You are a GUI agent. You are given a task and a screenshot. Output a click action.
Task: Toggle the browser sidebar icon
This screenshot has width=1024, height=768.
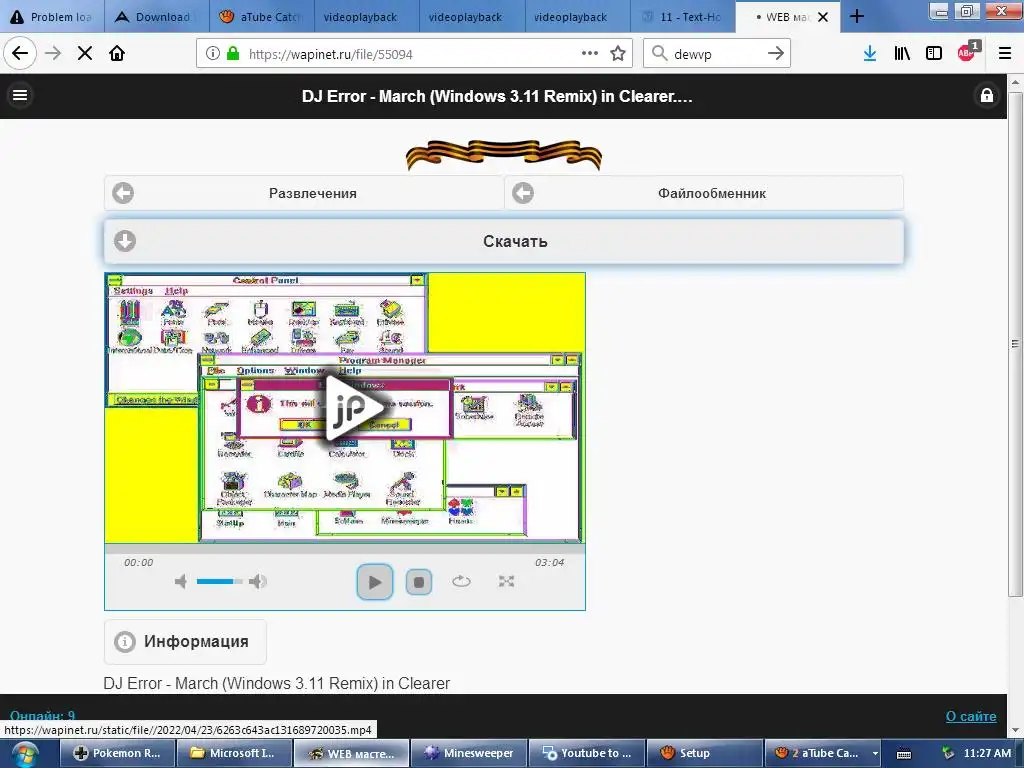click(x=934, y=54)
